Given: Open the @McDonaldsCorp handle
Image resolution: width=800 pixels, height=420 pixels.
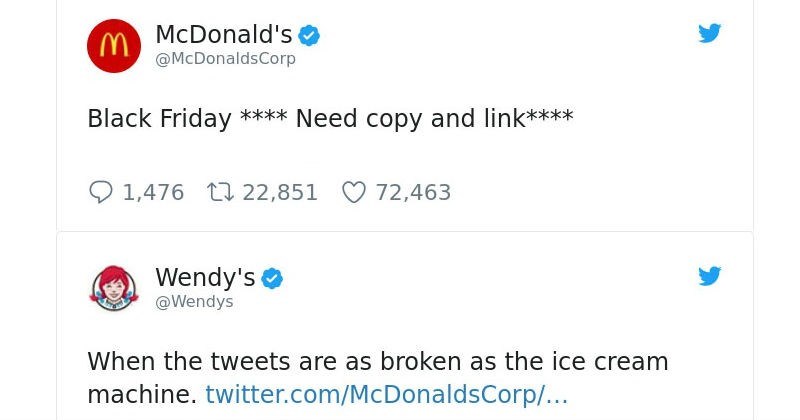Looking at the screenshot, I should (226, 59).
